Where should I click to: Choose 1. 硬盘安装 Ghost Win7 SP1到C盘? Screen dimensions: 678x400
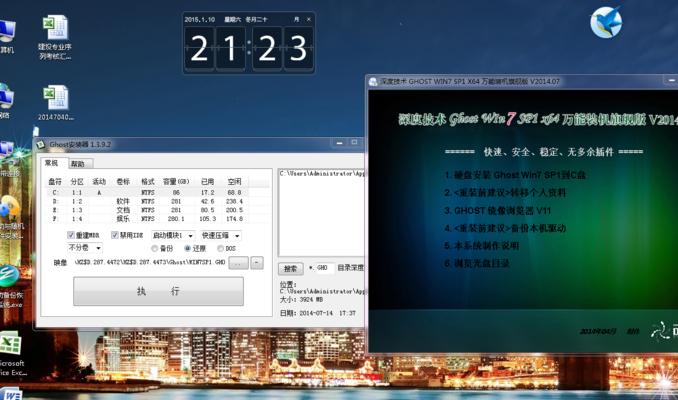point(515,175)
